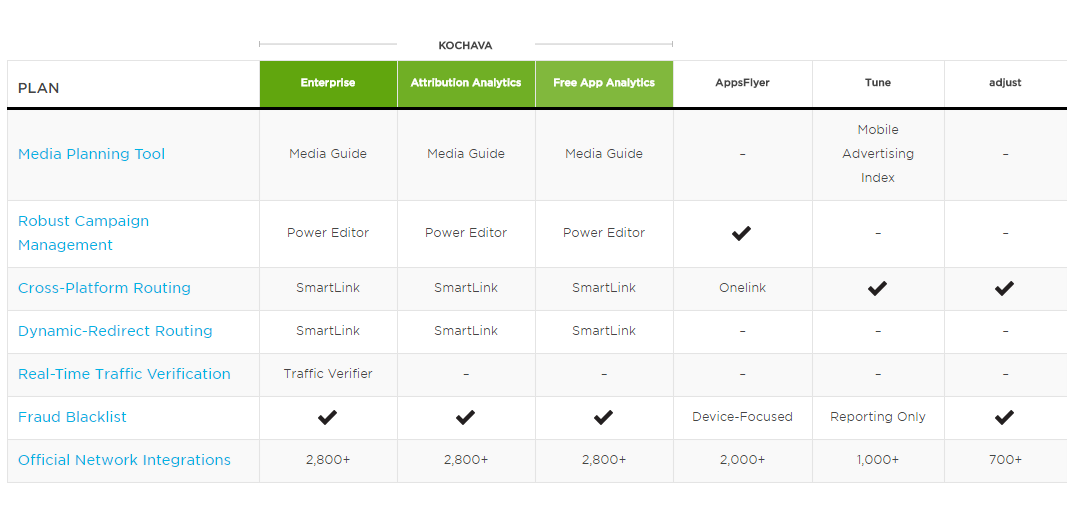Image resolution: width=1075 pixels, height=514 pixels.
Task: Click the Tune column header
Action: click(878, 83)
